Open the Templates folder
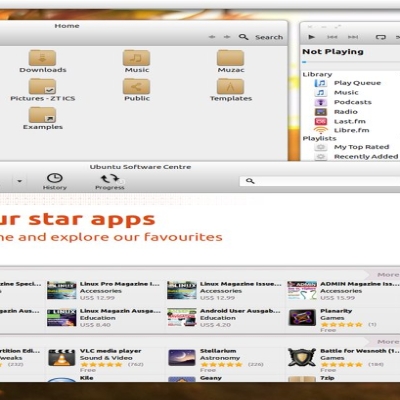Image resolution: width=400 pixels, height=400 pixels. coord(231,90)
